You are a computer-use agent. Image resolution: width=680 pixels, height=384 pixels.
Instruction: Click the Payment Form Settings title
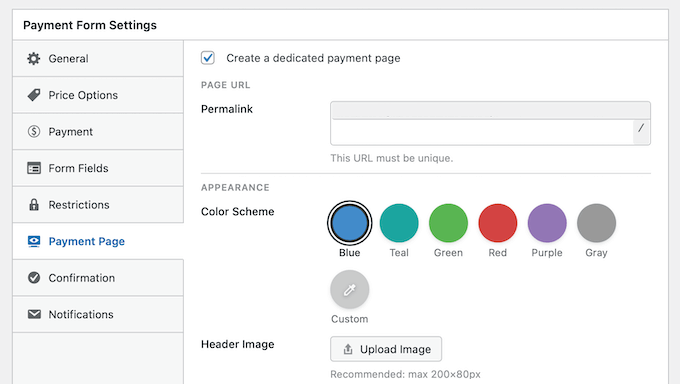pyautogui.click(x=90, y=25)
